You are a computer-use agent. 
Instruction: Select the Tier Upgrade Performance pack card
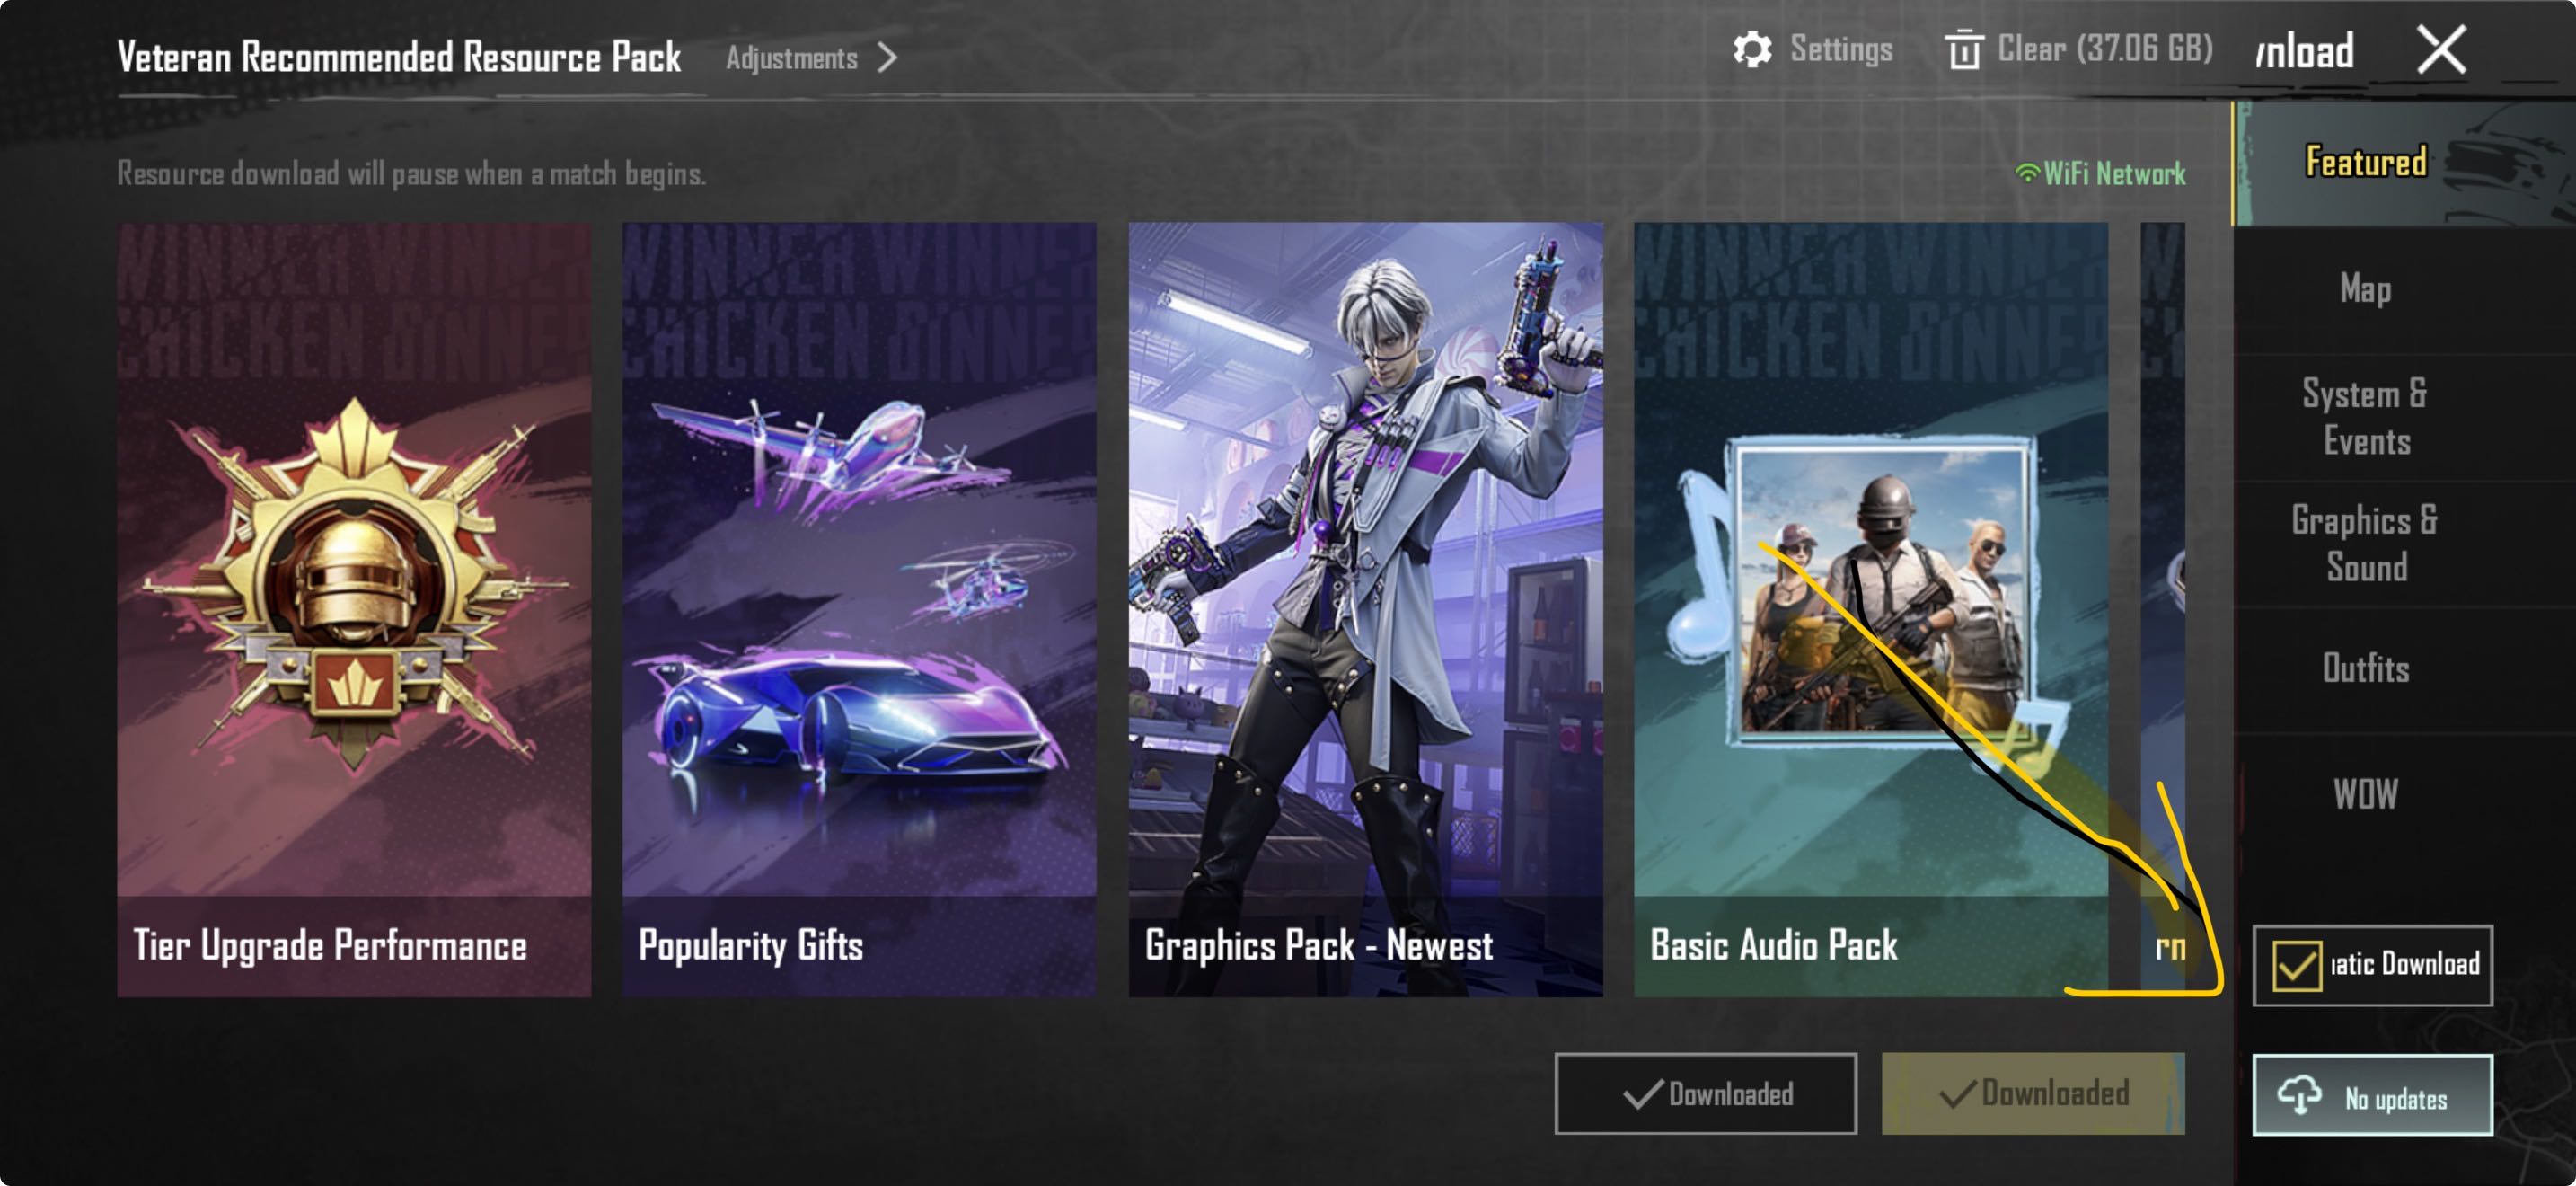click(x=354, y=609)
